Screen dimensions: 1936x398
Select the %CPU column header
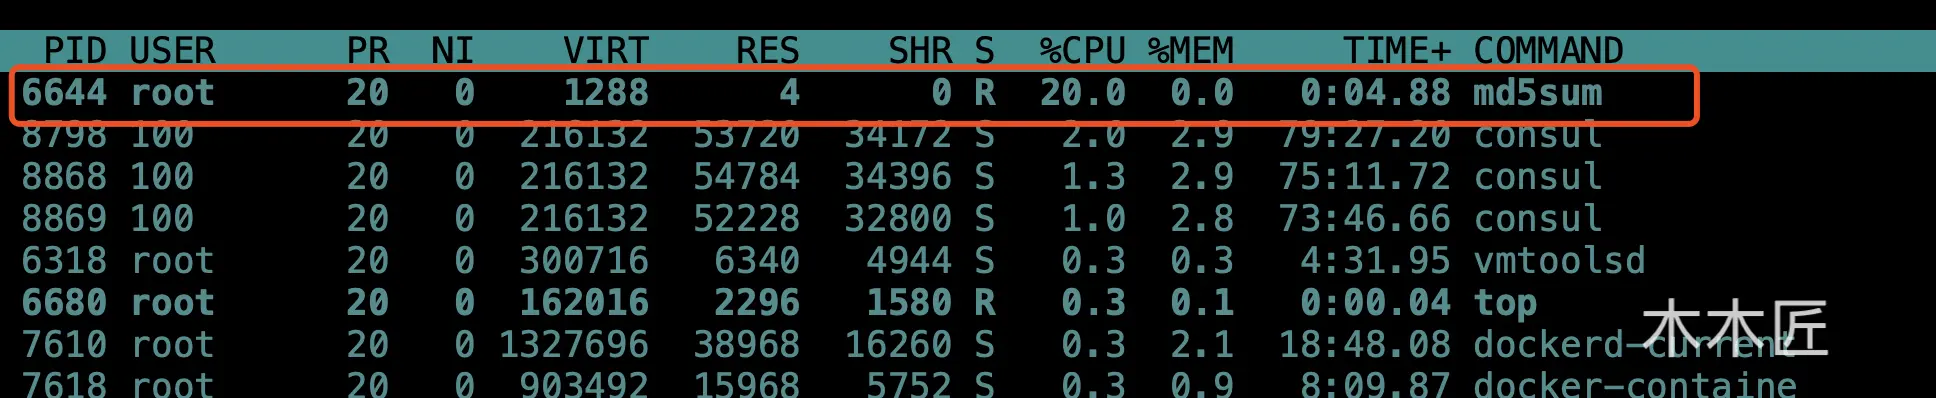tap(1083, 50)
